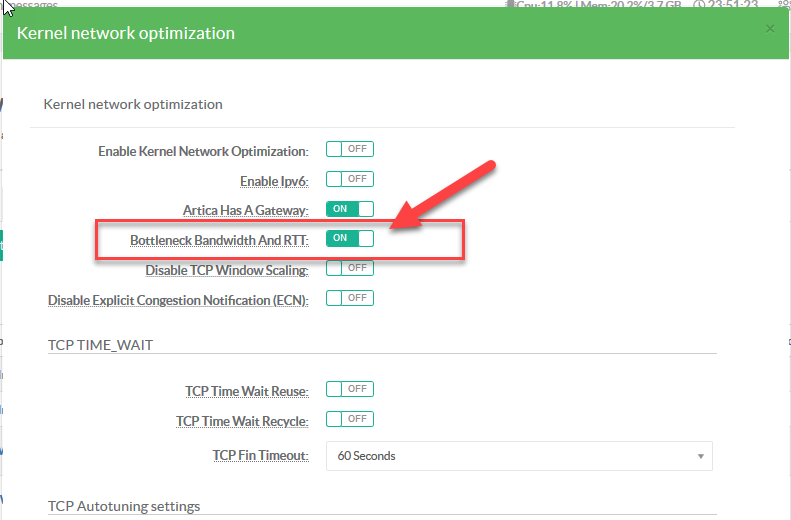791x520 pixels.
Task: Switch off Artica Has A Gateway
Action: point(349,209)
